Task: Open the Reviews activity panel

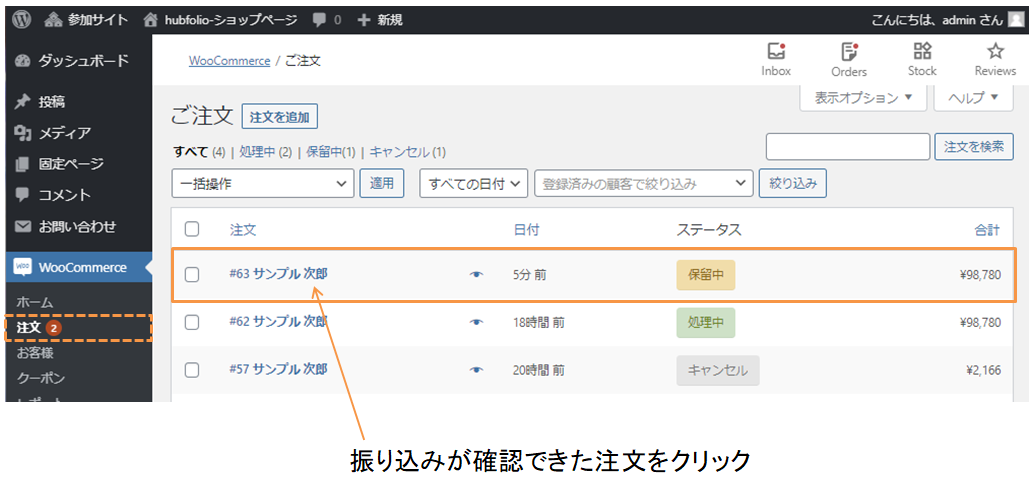Action: (996, 60)
